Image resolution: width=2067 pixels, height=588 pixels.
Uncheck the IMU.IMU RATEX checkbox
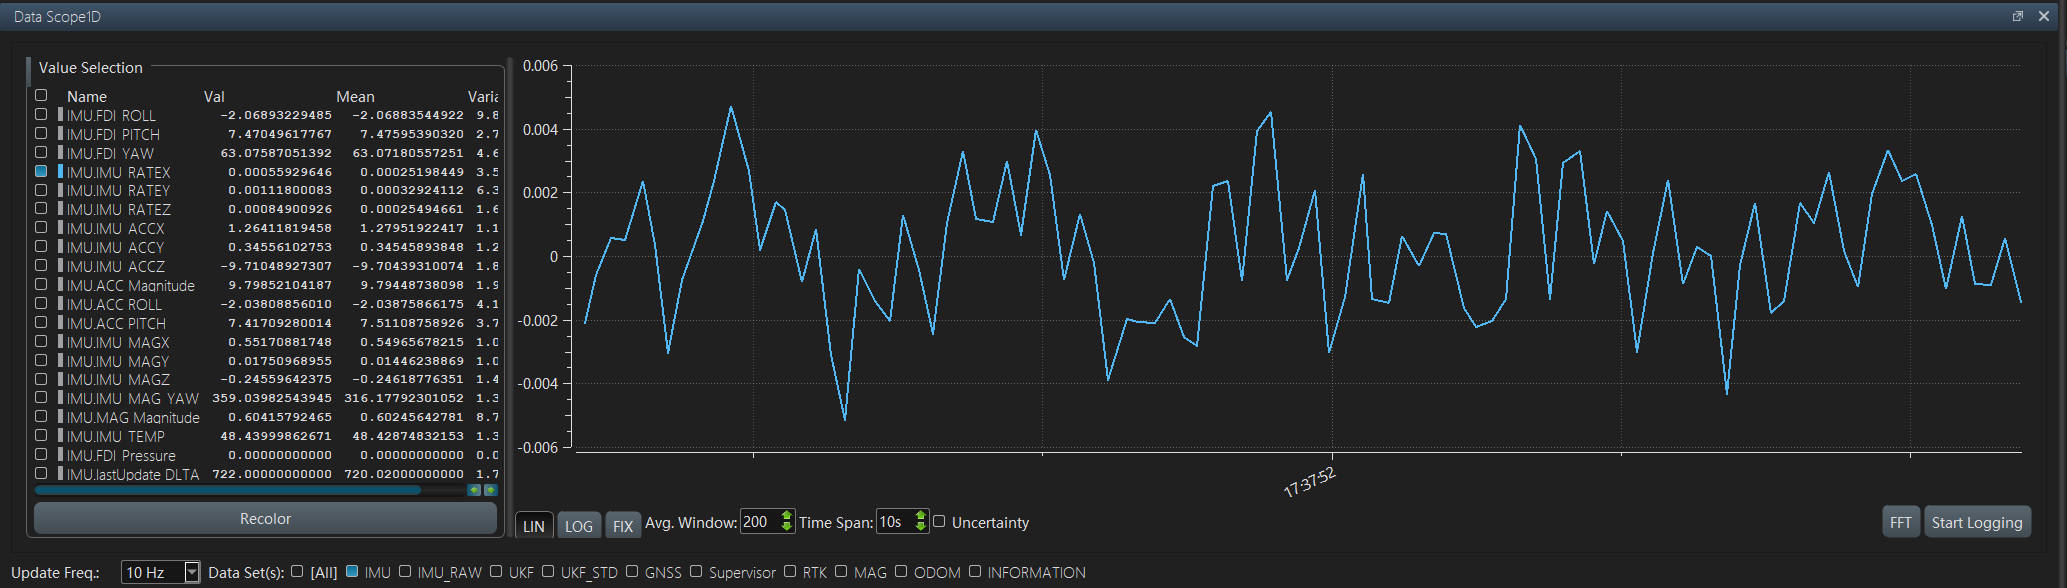(41, 171)
